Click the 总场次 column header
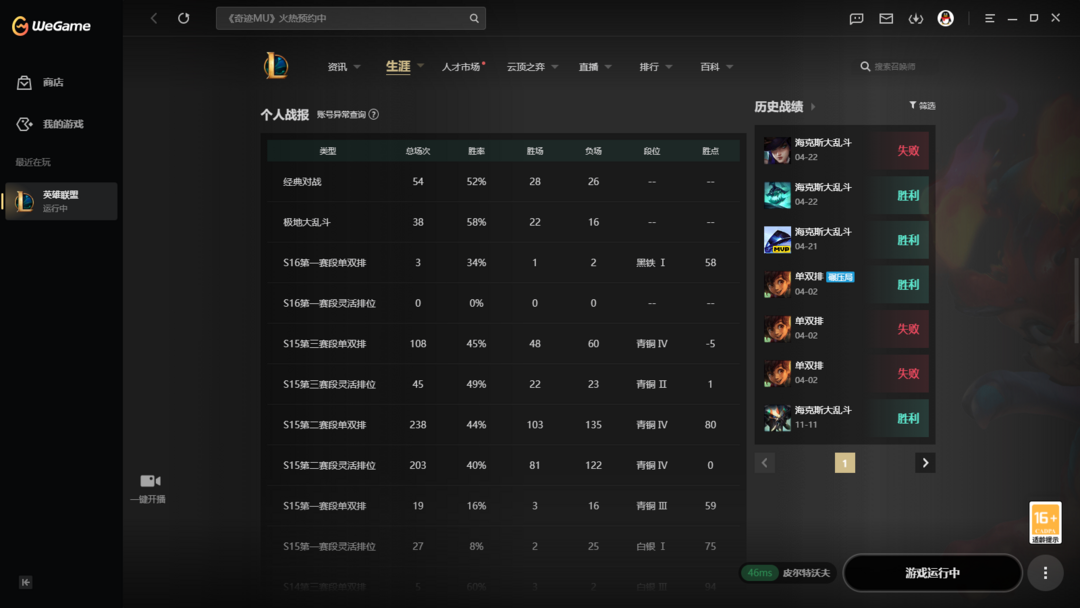The width and height of the screenshot is (1080, 608). 418,151
